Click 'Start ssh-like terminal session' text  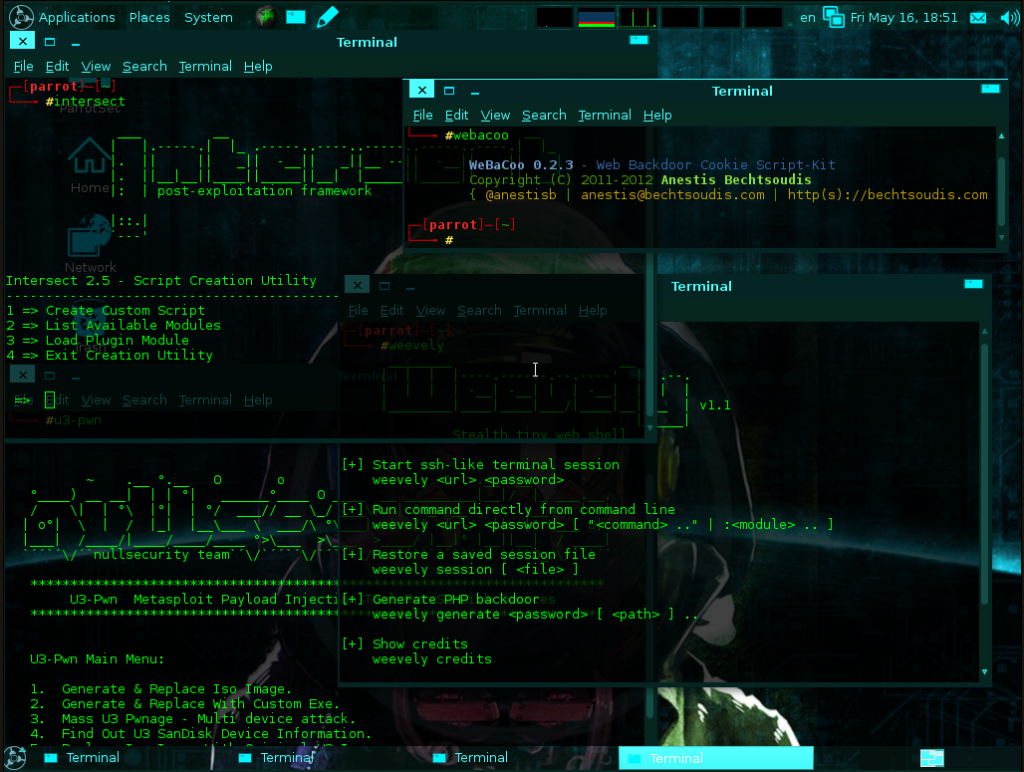496,464
